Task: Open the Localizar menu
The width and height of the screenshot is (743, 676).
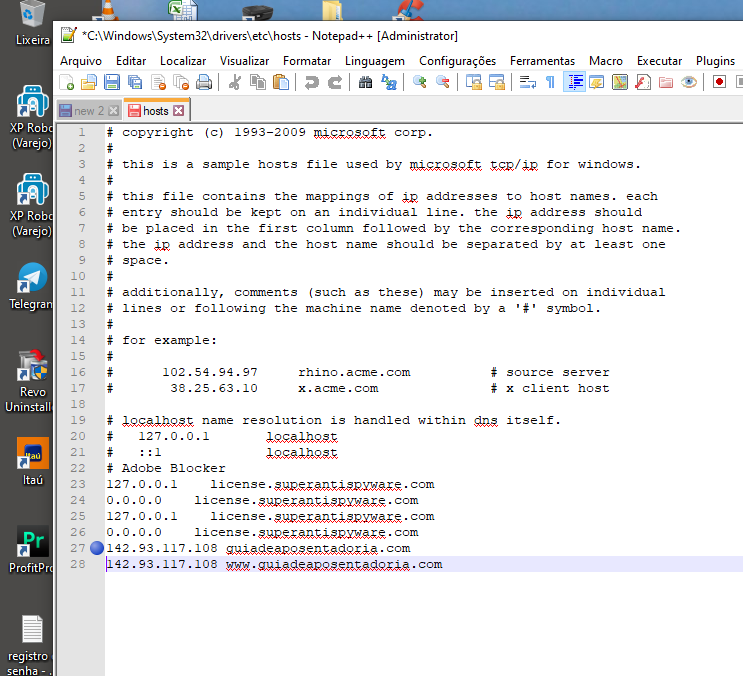Action: pyautogui.click(x=183, y=61)
